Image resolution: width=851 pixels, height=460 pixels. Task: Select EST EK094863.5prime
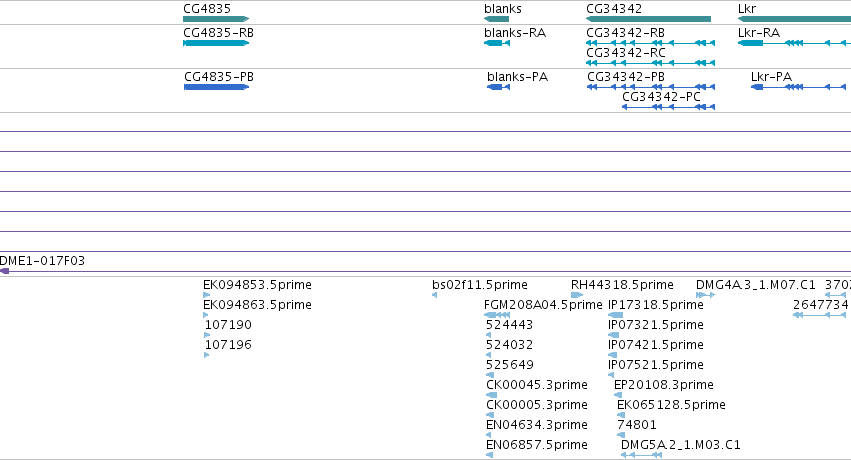257,305
